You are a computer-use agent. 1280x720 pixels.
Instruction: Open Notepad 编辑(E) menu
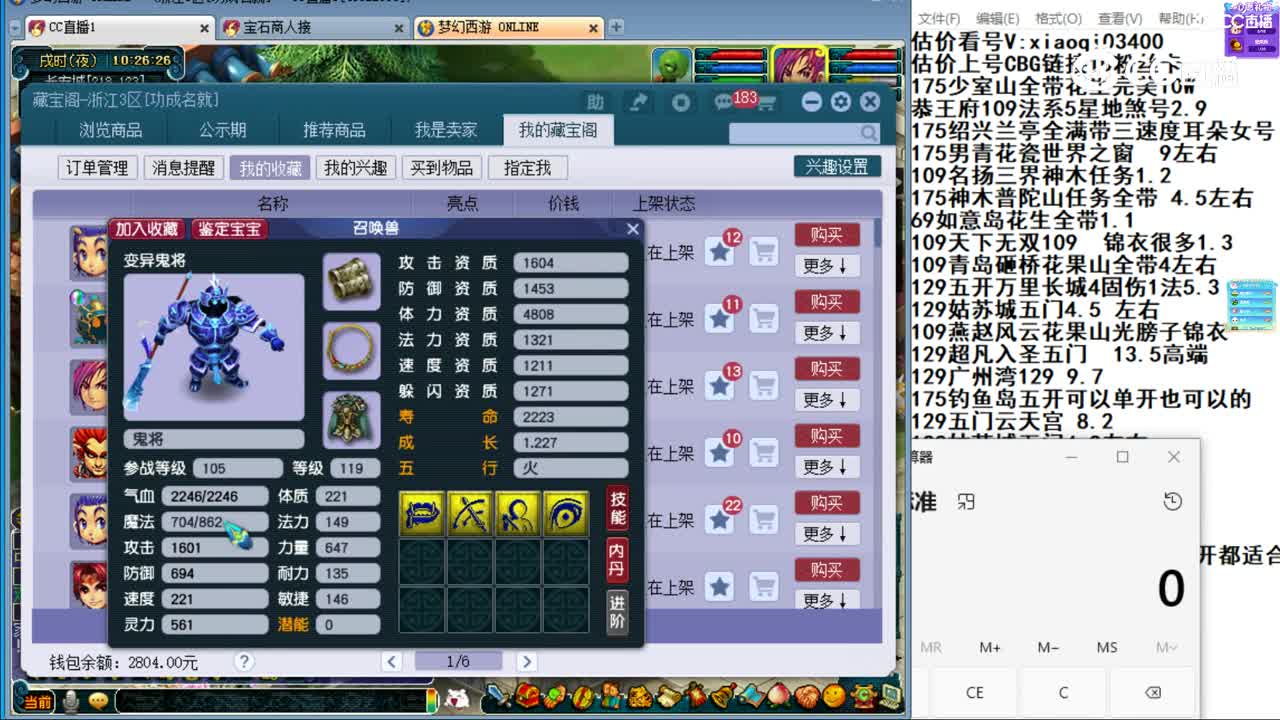click(997, 19)
